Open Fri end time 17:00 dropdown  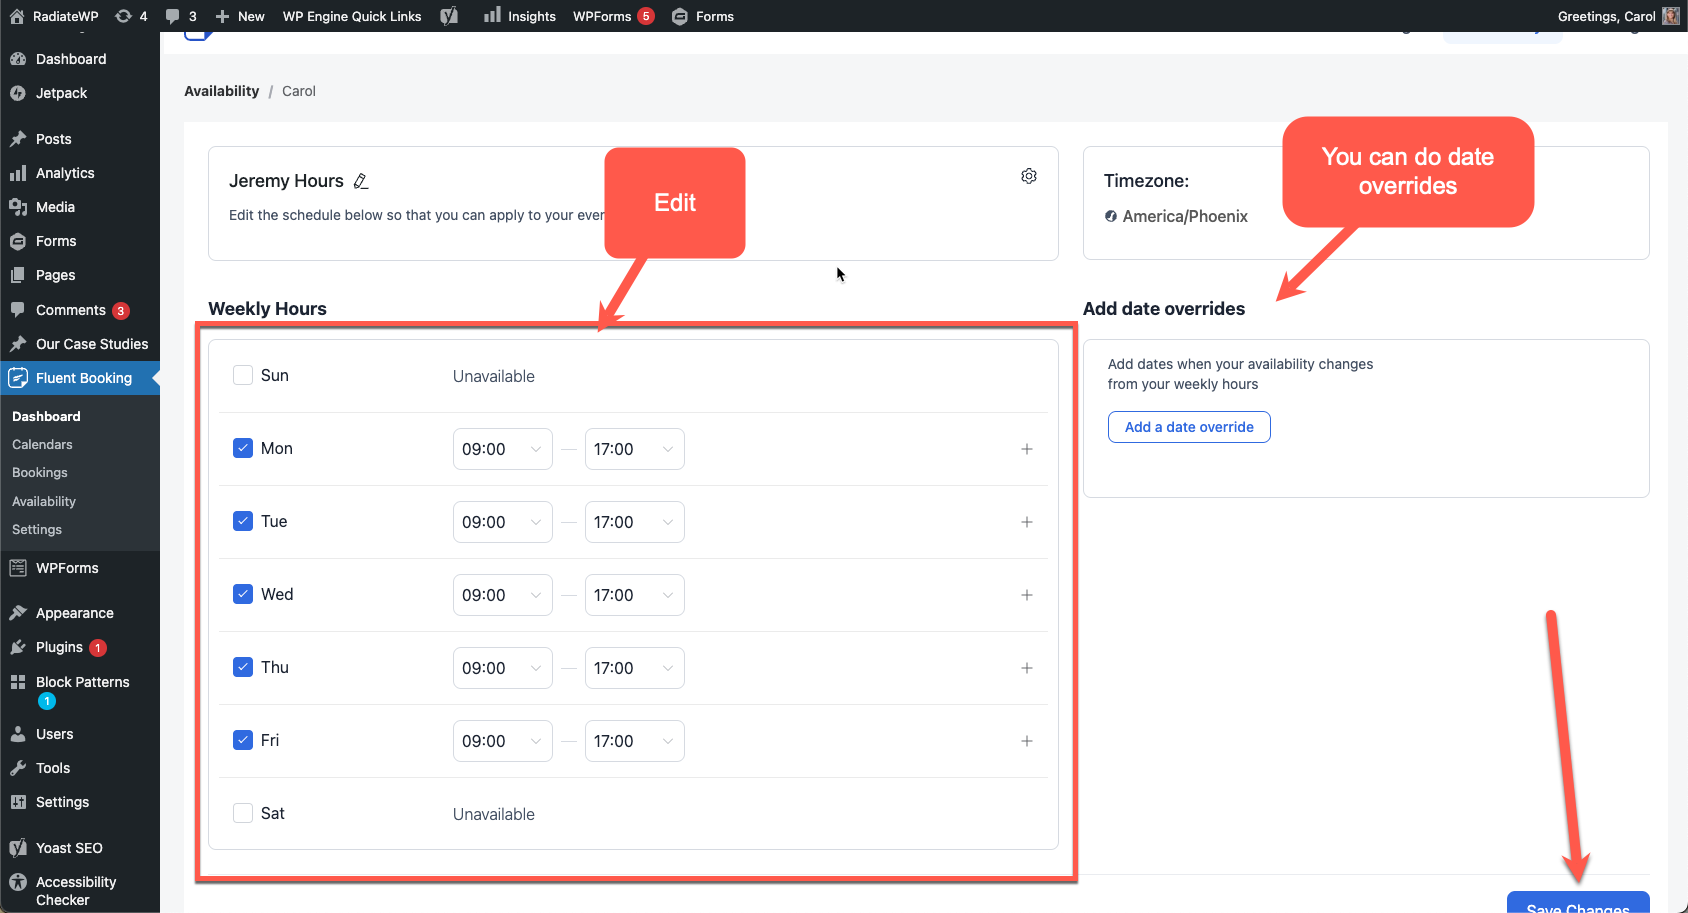[x=635, y=741]
